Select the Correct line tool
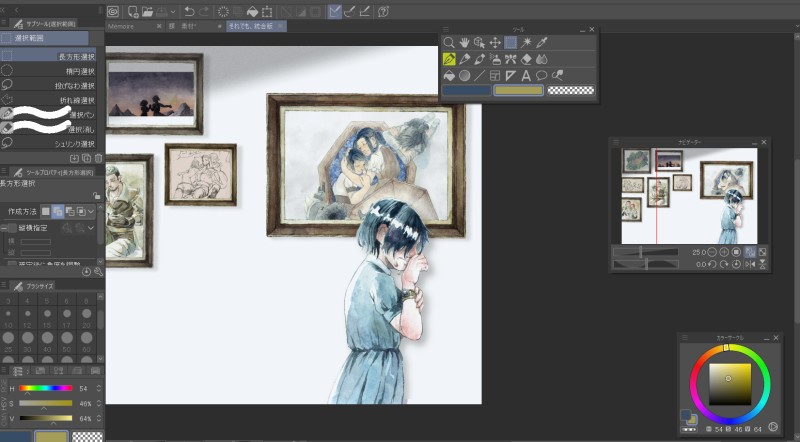 [x=557, y=76]
